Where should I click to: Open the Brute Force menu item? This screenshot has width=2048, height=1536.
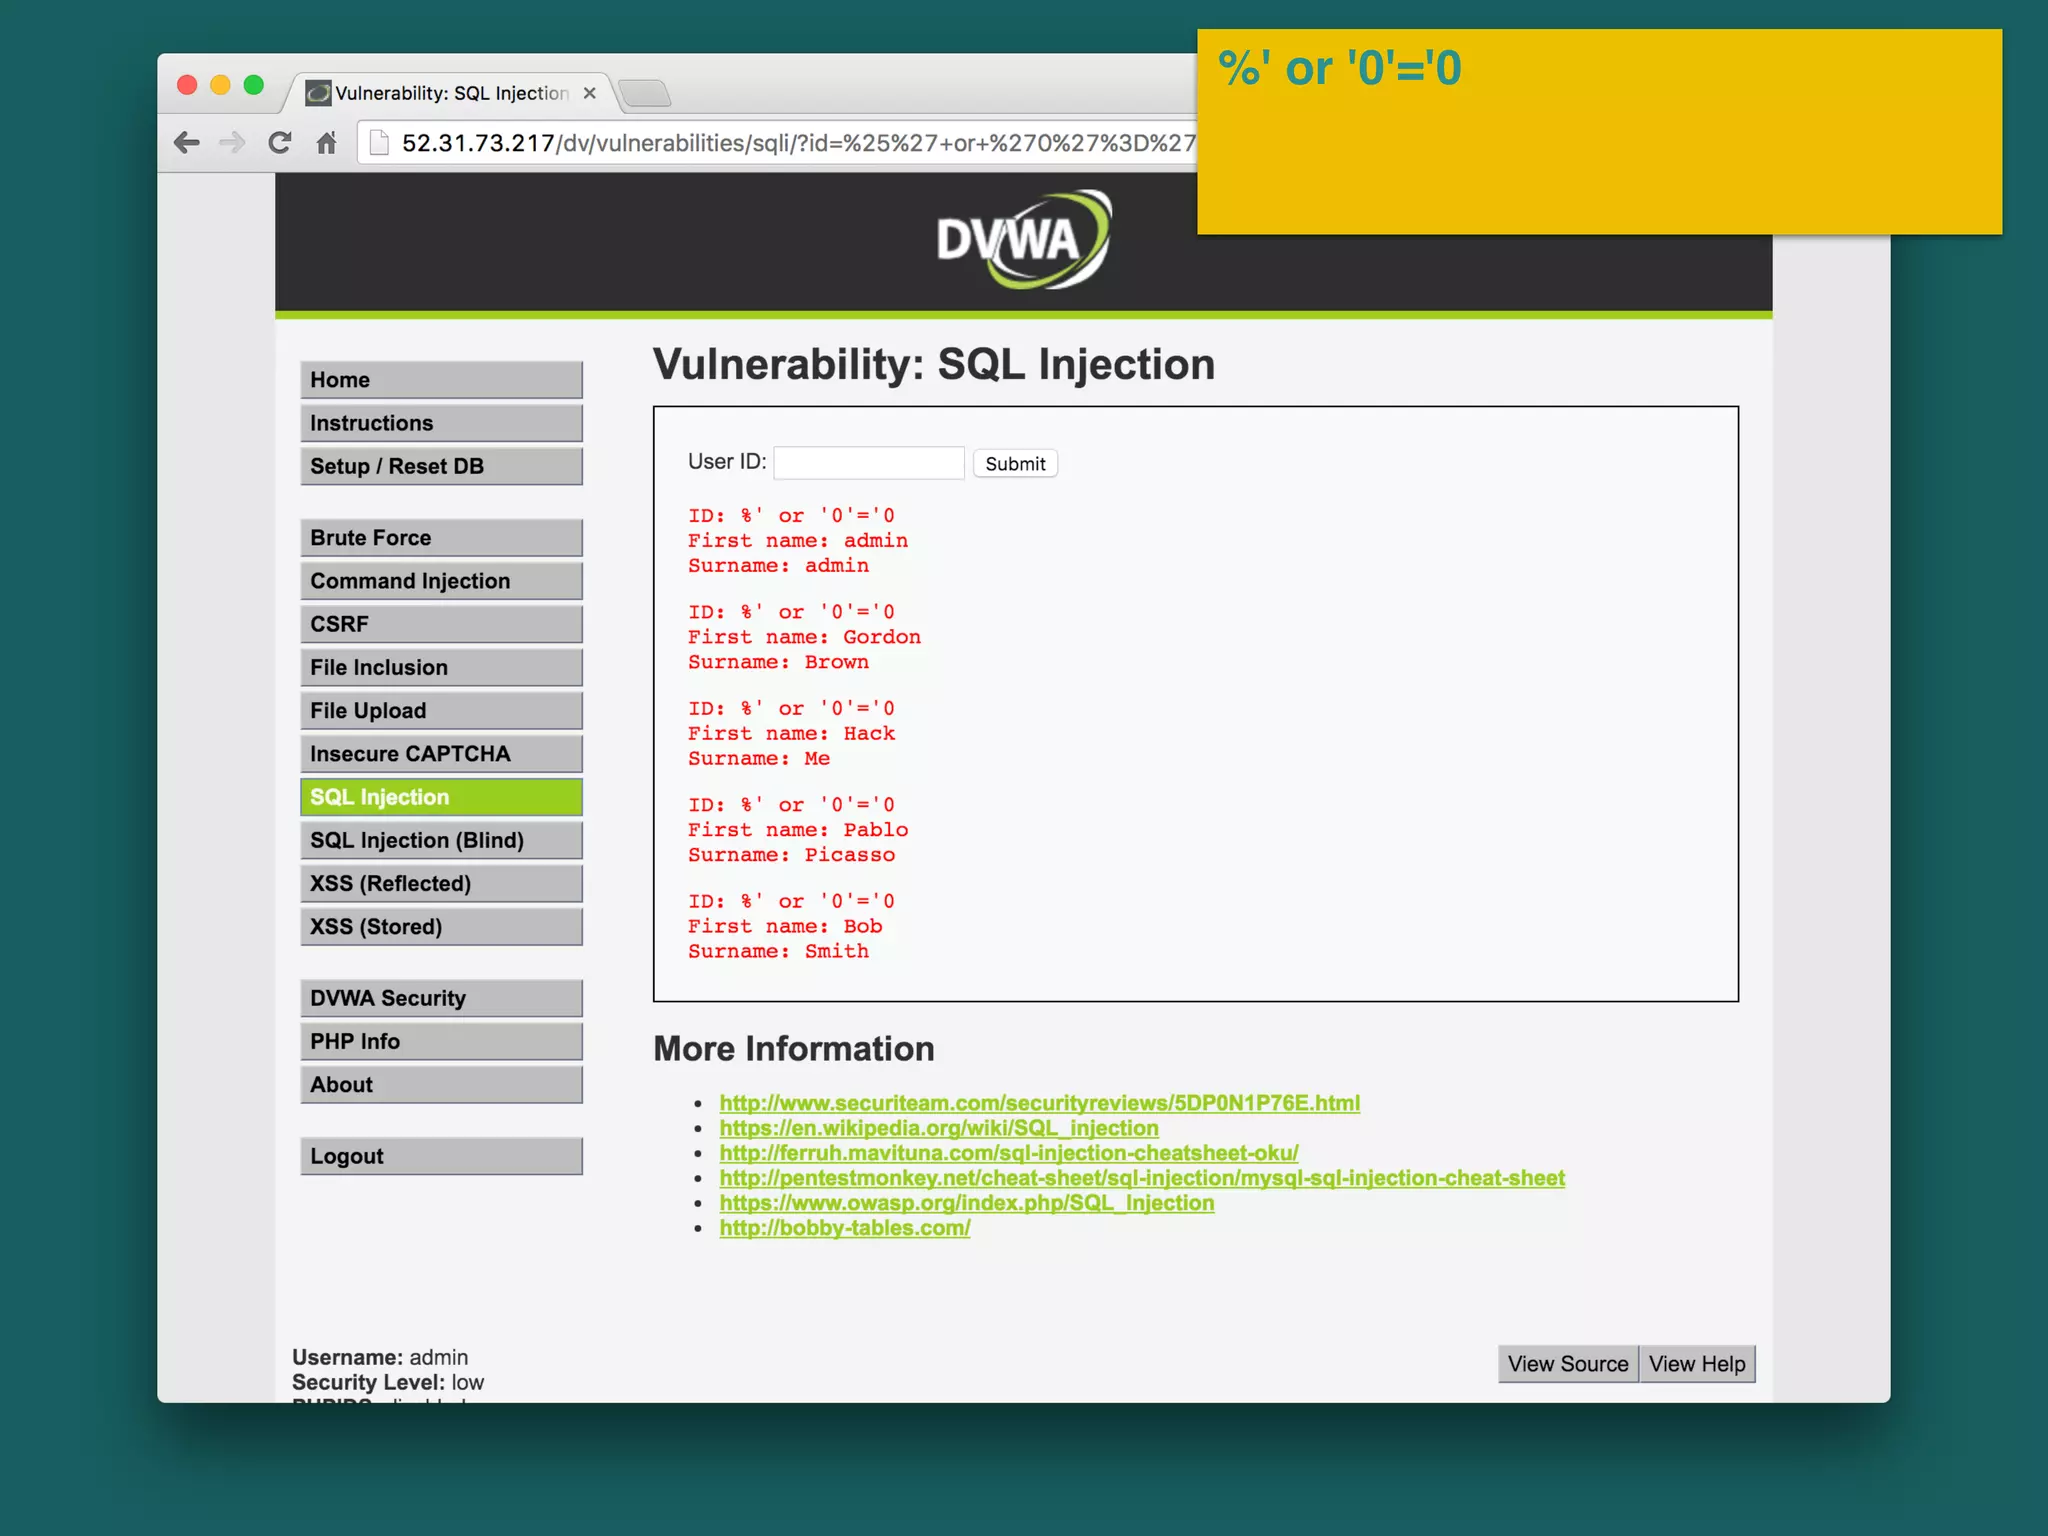click(441, 538)
